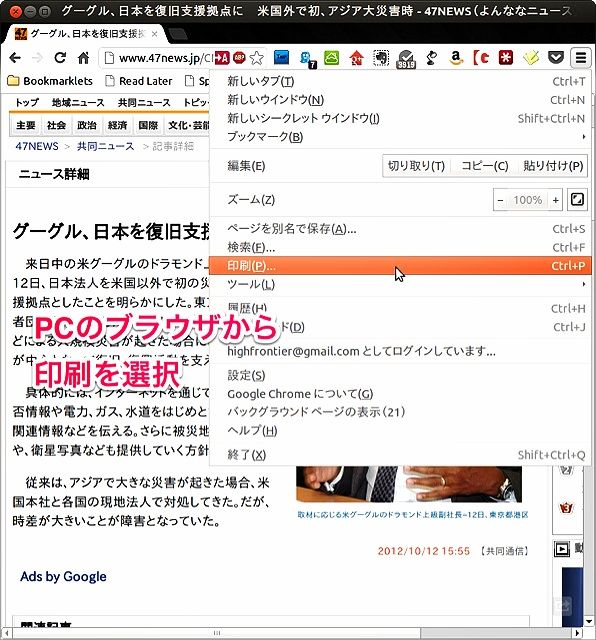Click the 切り取り edit button

point(416,166)
